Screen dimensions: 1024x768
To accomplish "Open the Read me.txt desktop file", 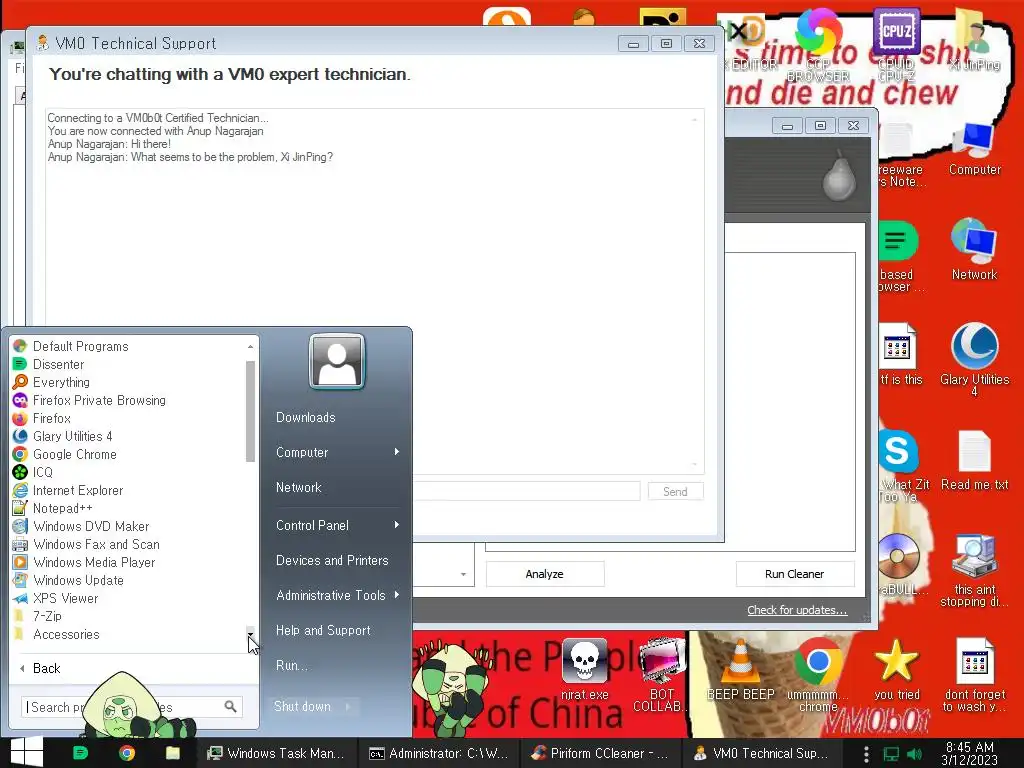I will (974, 460).
